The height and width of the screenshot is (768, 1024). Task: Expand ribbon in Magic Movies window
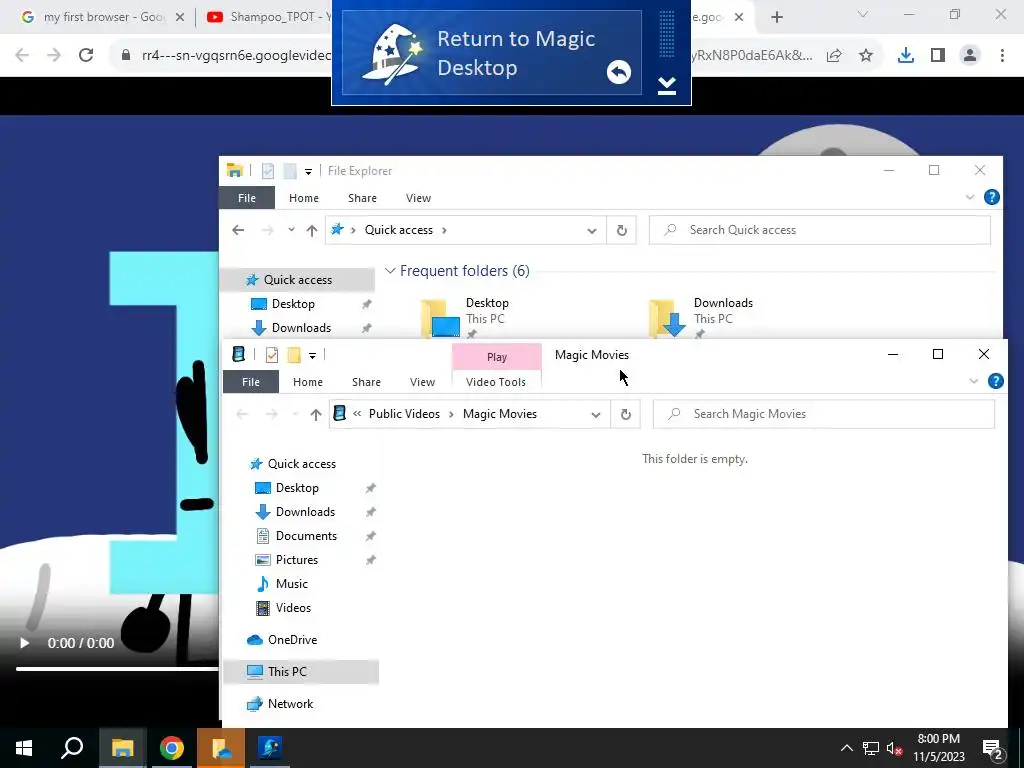(974, 381)
